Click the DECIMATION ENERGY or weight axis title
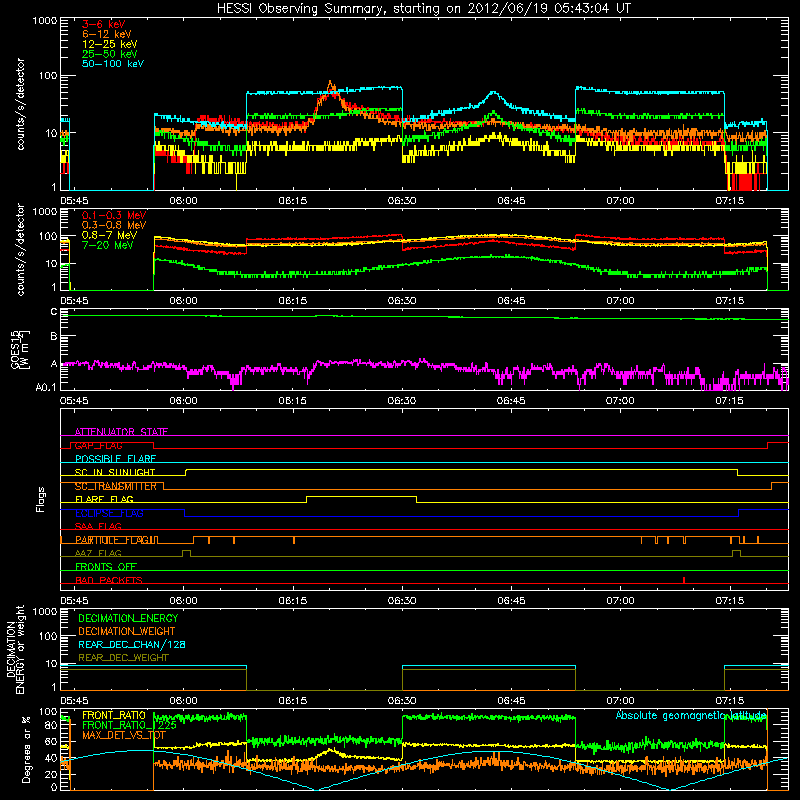Image resolution: width=800 pixels, height=800 pixels. (15, 649)
